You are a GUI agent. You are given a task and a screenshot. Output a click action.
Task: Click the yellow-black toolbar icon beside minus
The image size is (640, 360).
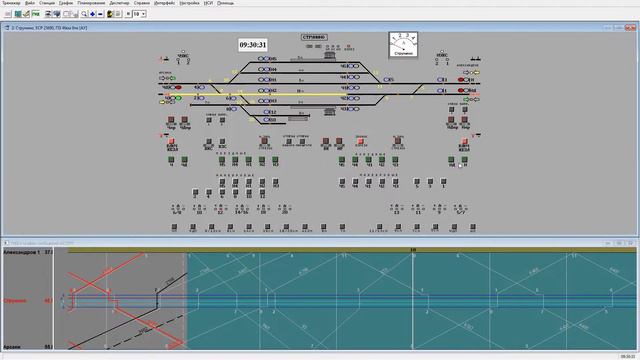coord(110,14)
